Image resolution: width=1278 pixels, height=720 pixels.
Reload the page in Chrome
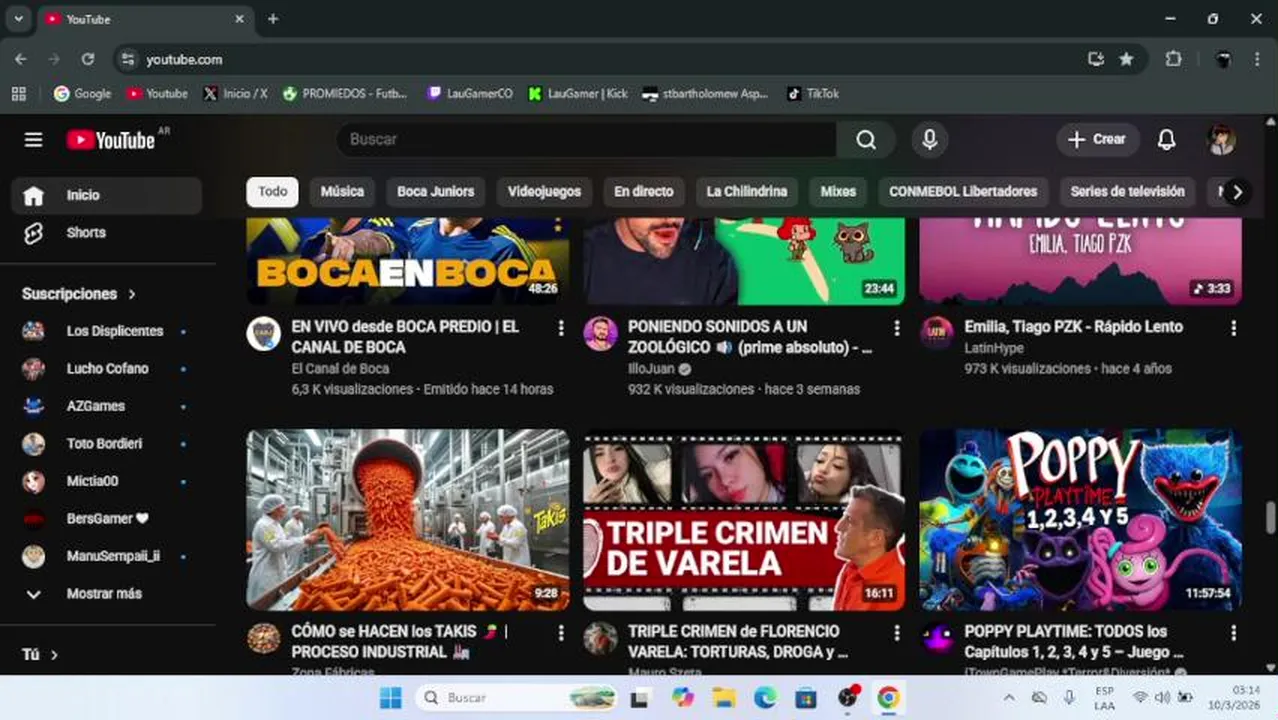point(88,60)
